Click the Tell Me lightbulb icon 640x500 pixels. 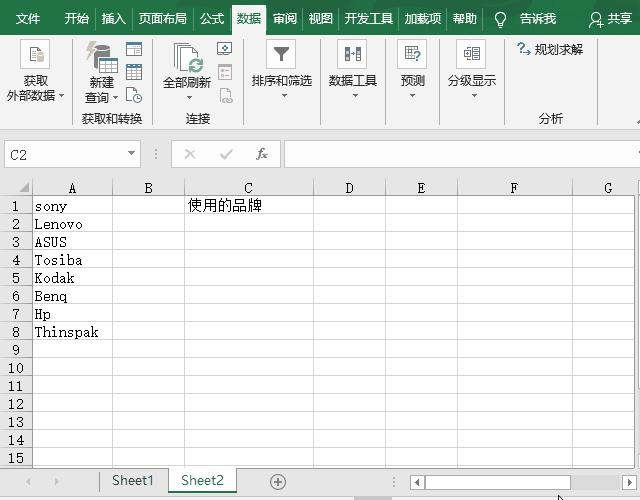500,19
